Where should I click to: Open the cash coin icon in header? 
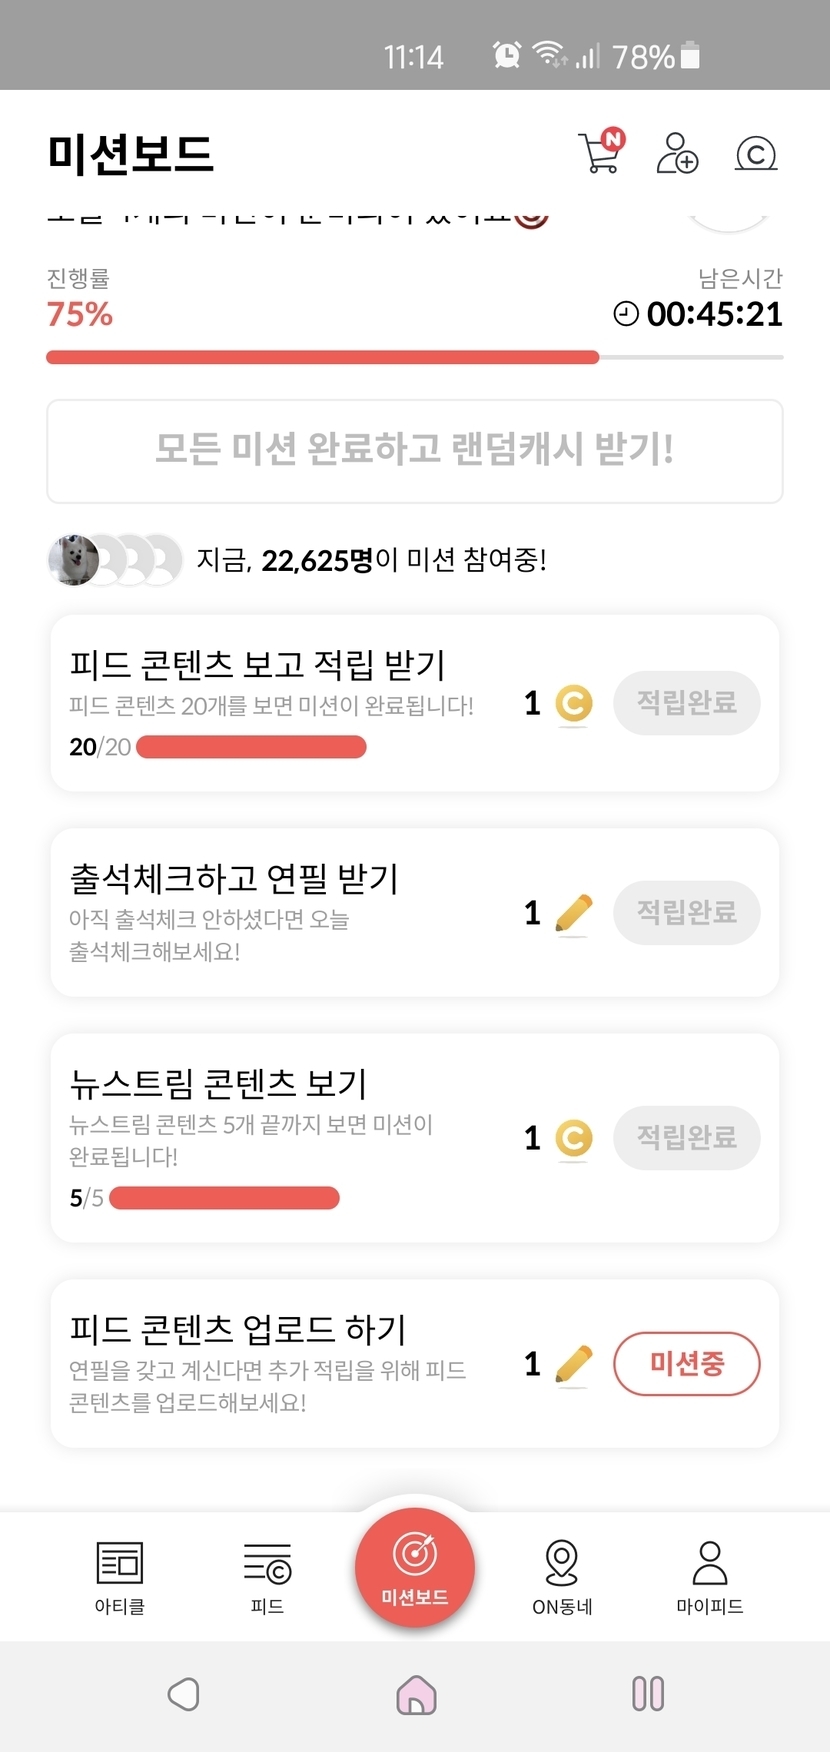click(756, 153)
